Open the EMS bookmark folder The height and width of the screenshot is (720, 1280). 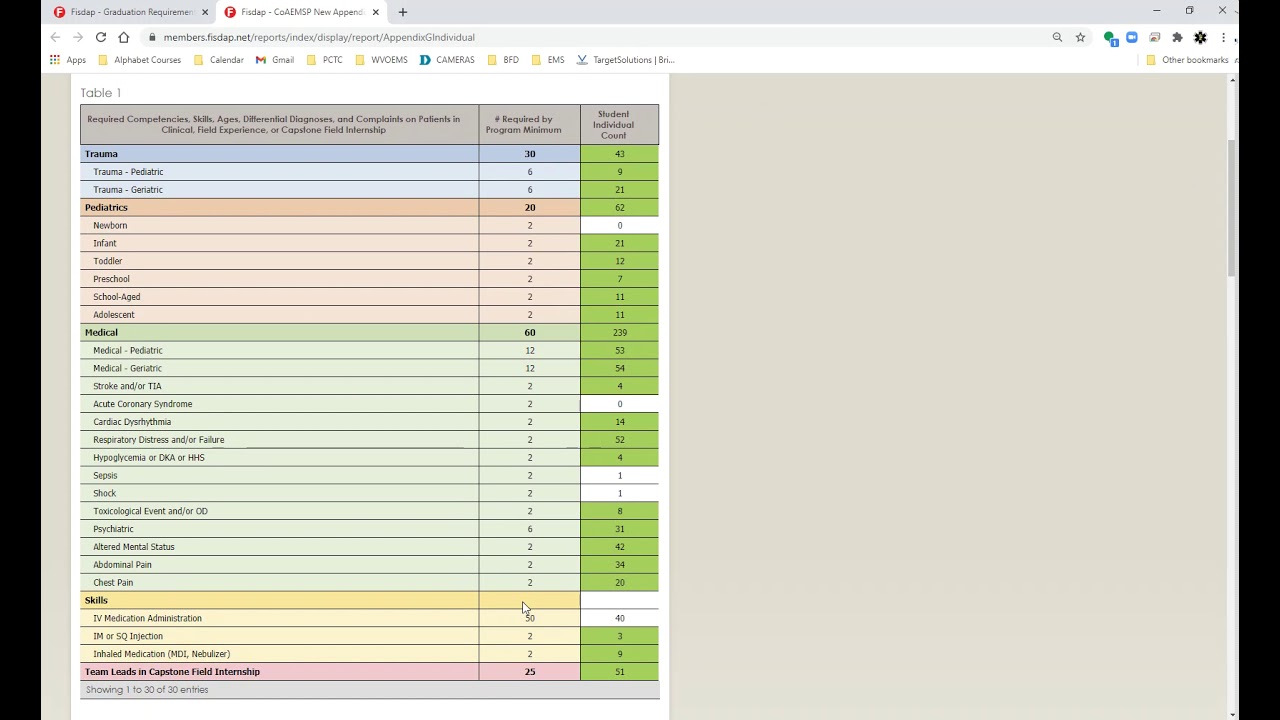(x=548, y=60)
